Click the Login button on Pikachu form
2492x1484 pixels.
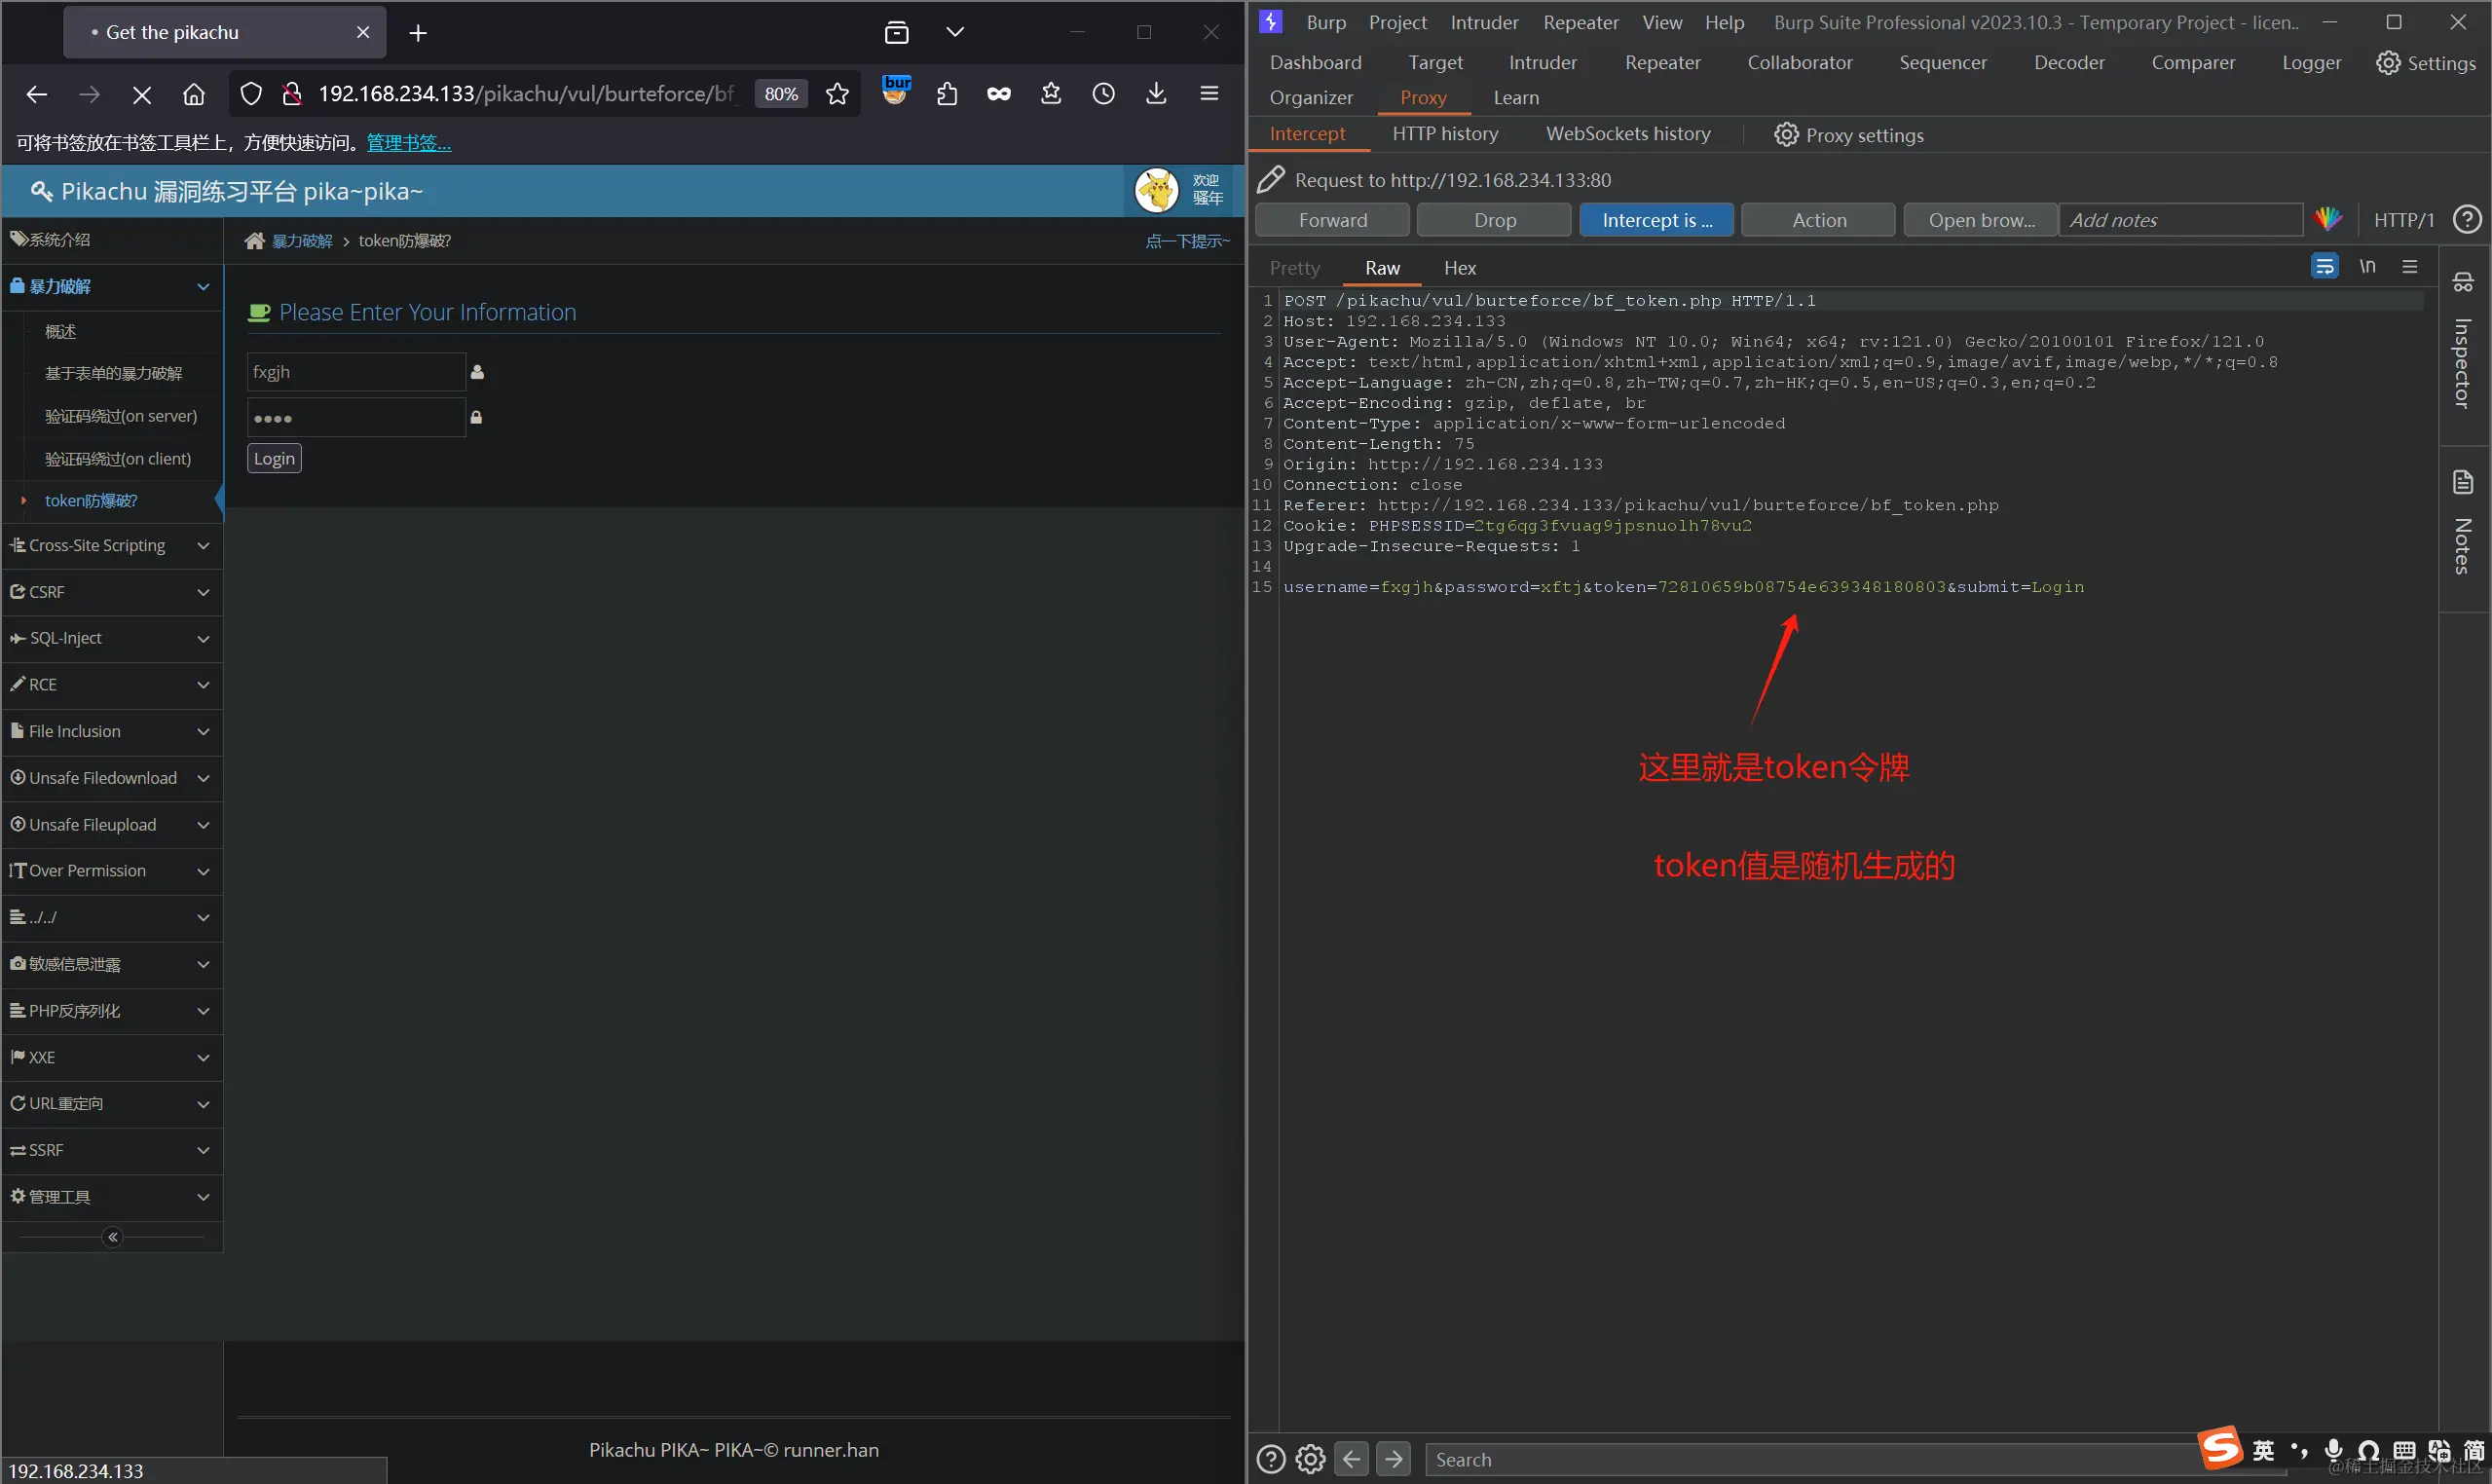(x=274, y=458)
